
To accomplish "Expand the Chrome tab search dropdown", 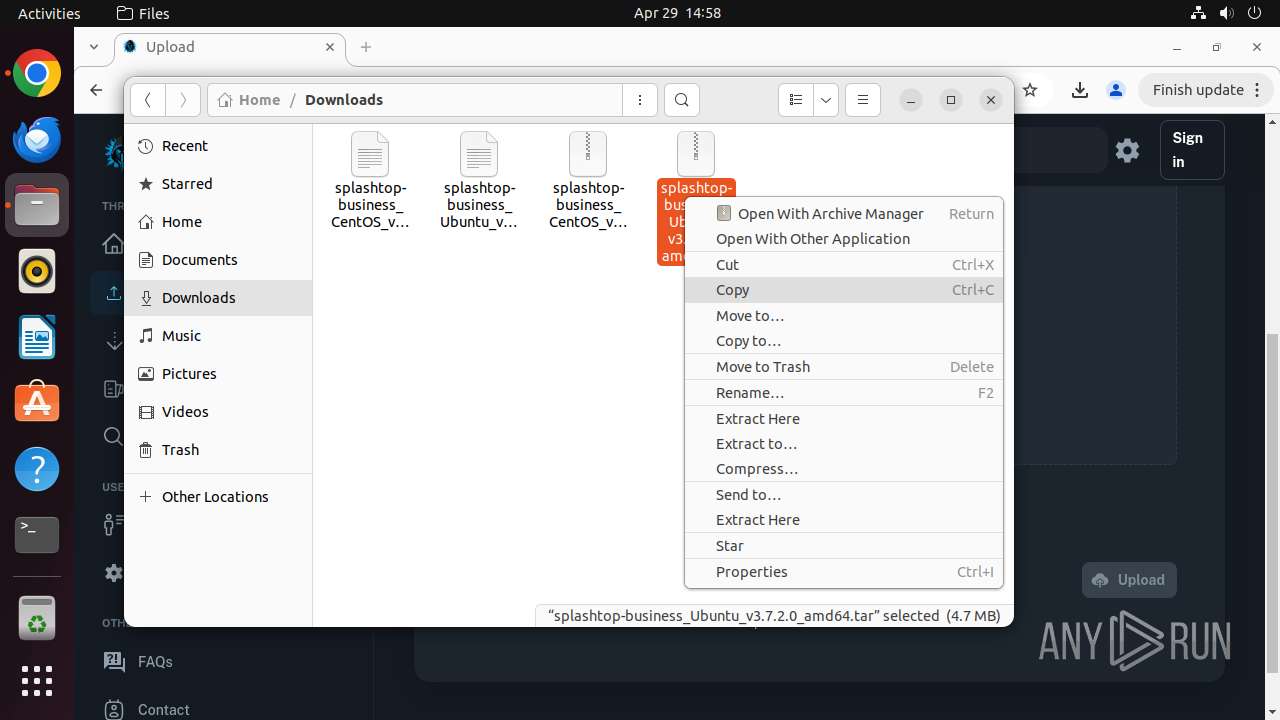I will 94,47.
